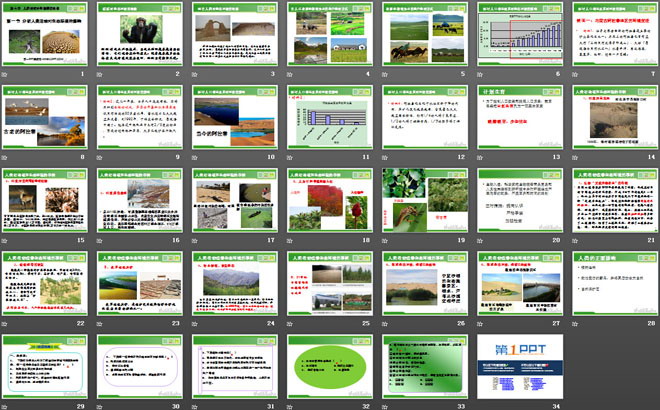Select slide 3 with rock arch photos
Viewport: 660px width, 410px height.
(x=235, y=34)
